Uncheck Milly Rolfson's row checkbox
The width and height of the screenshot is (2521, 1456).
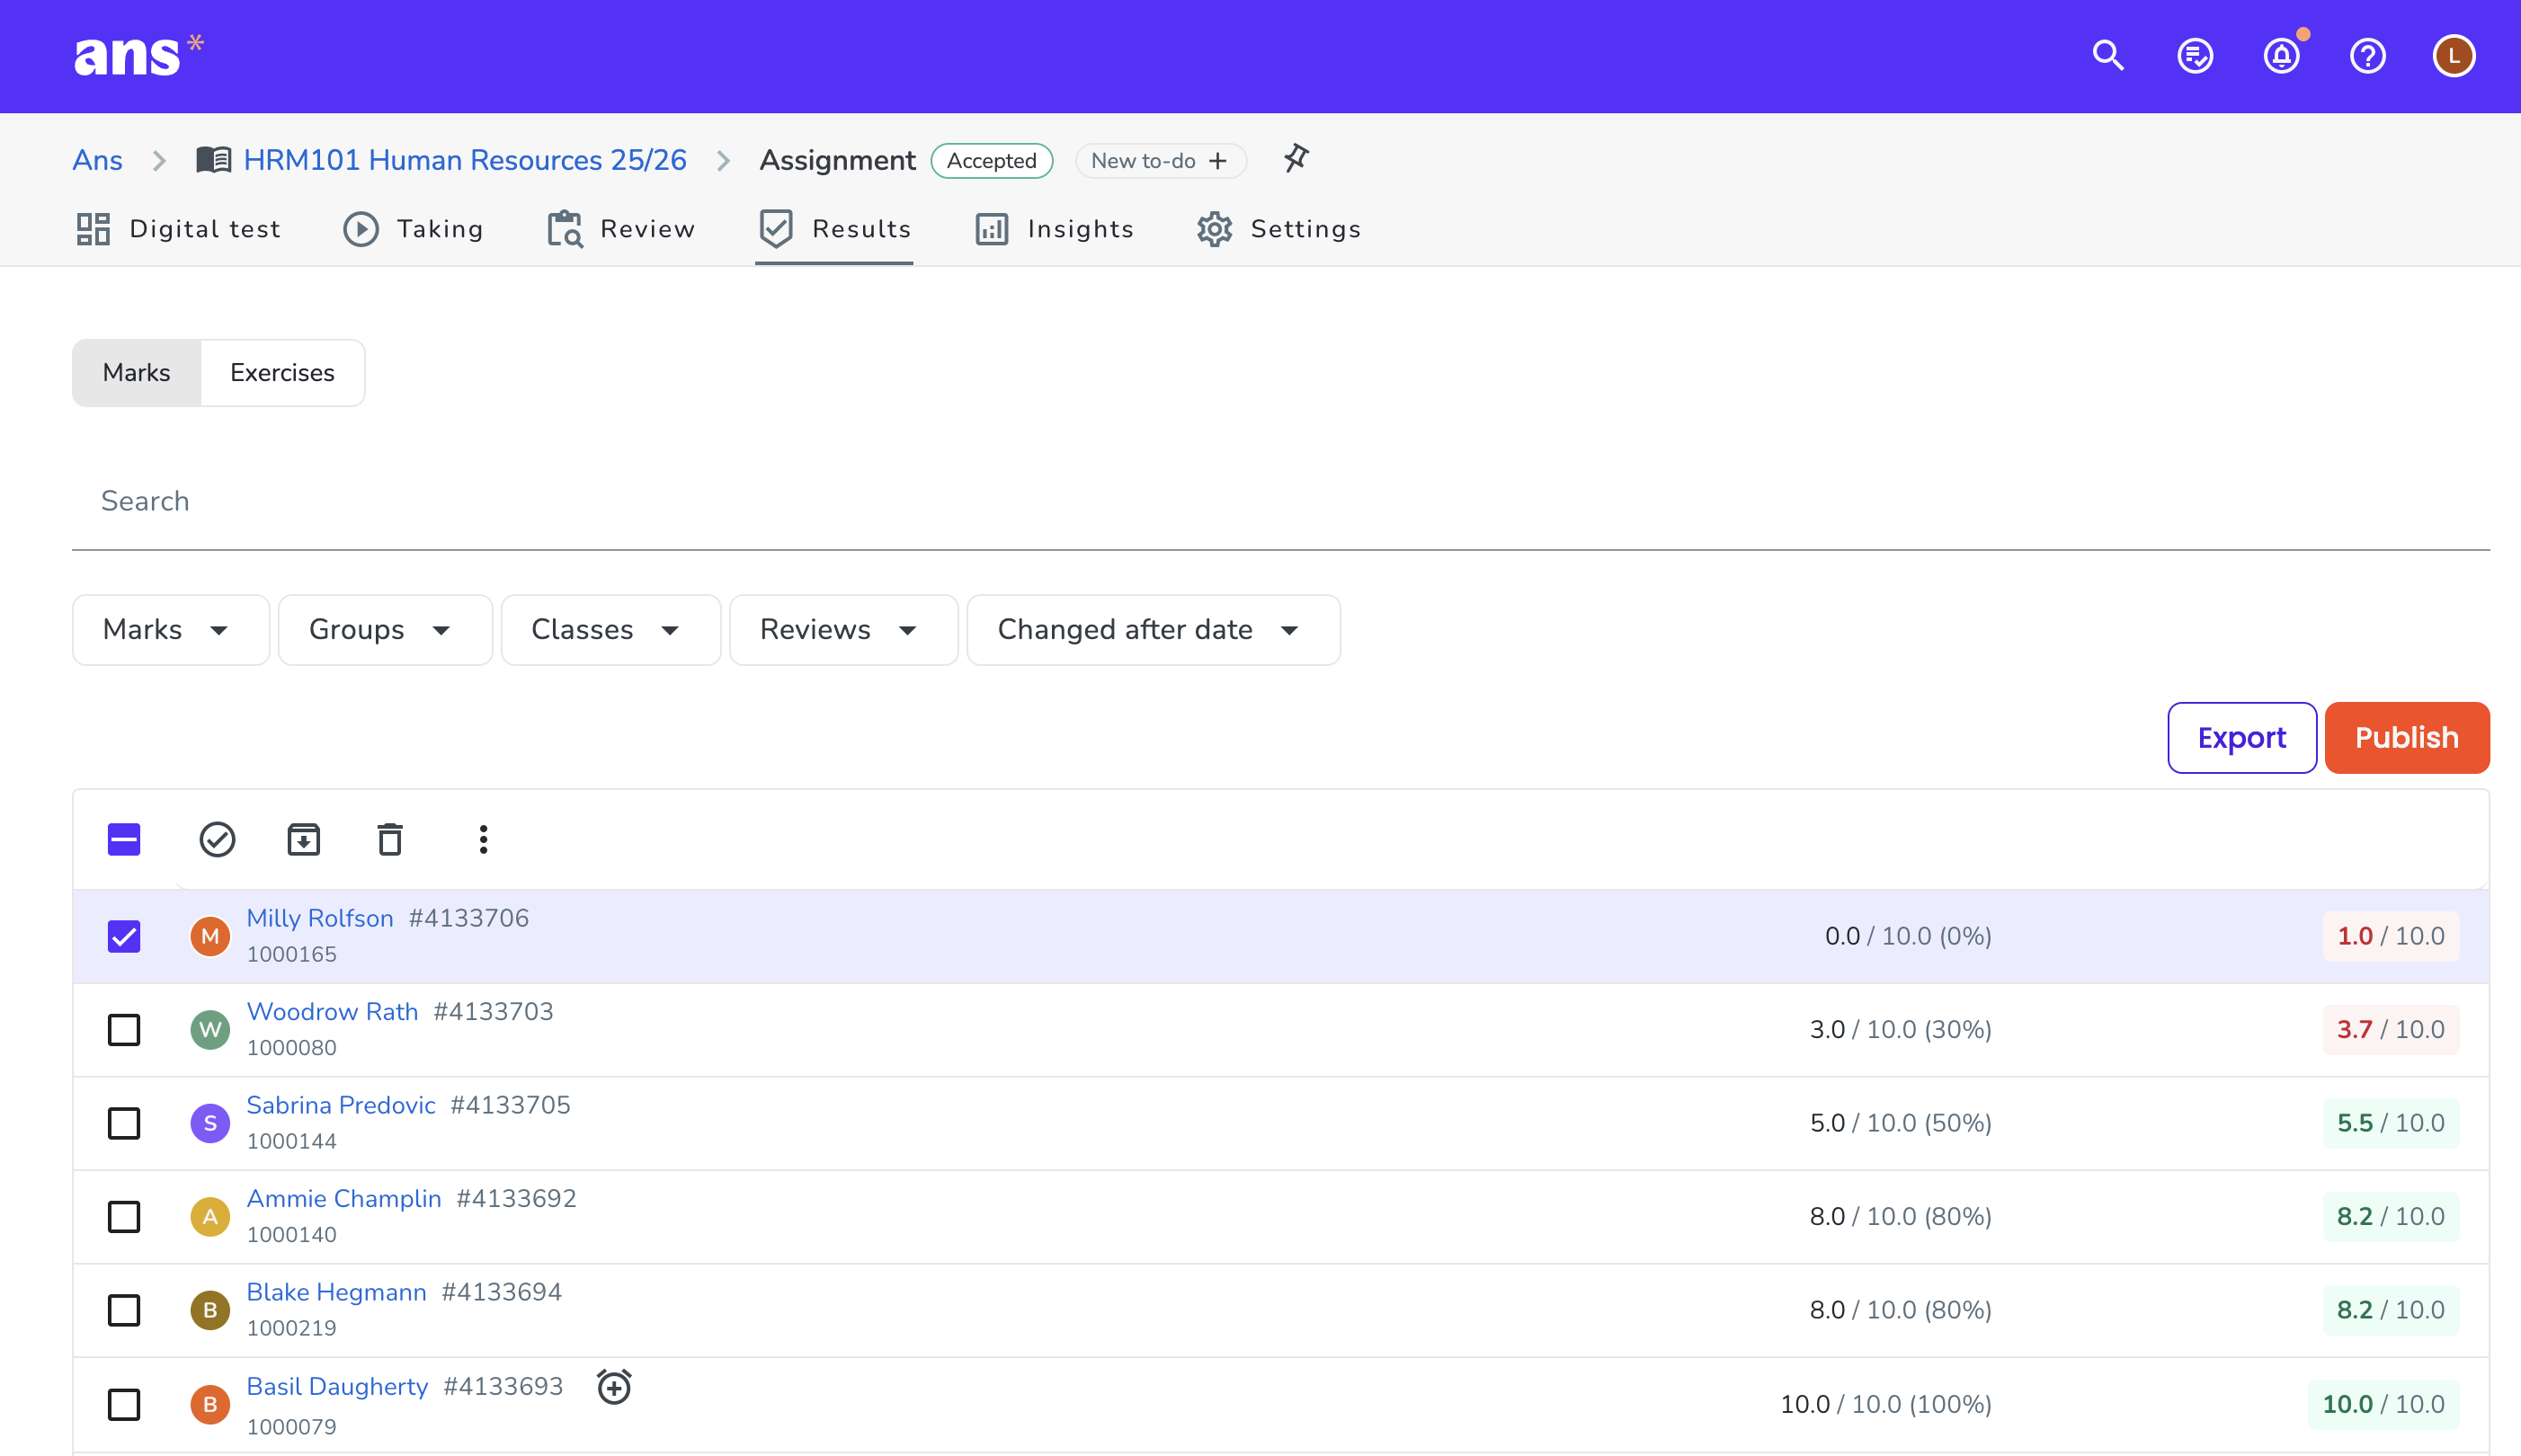[124, 937]
